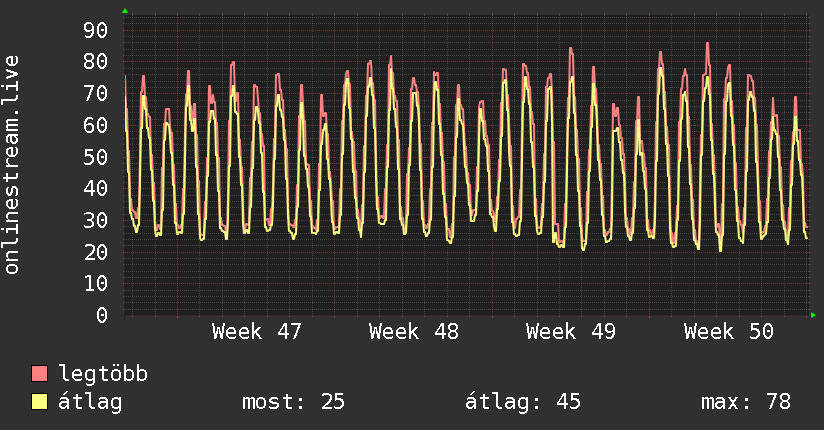Click the Week 50 axis label
The width and height of the screenshot is (824, 430).
click(x=728, y=332)
